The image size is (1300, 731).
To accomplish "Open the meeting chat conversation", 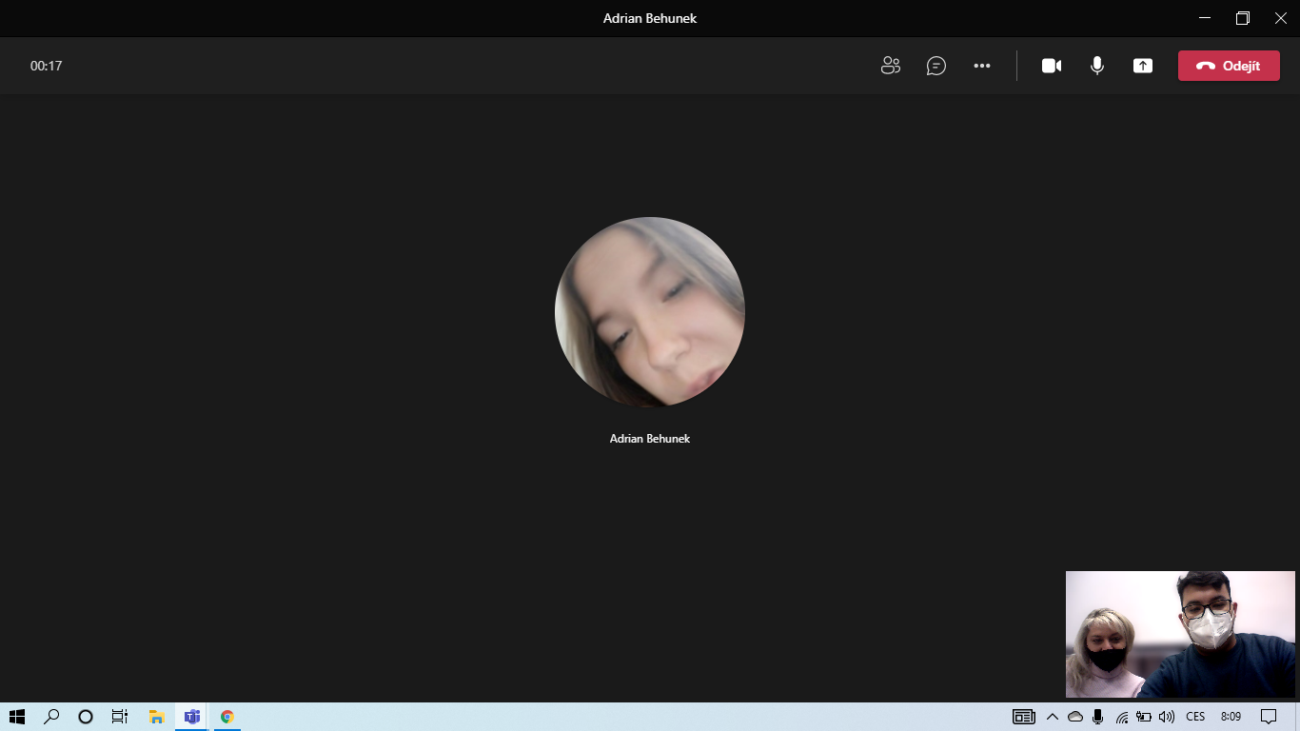I will click(936, 66).
